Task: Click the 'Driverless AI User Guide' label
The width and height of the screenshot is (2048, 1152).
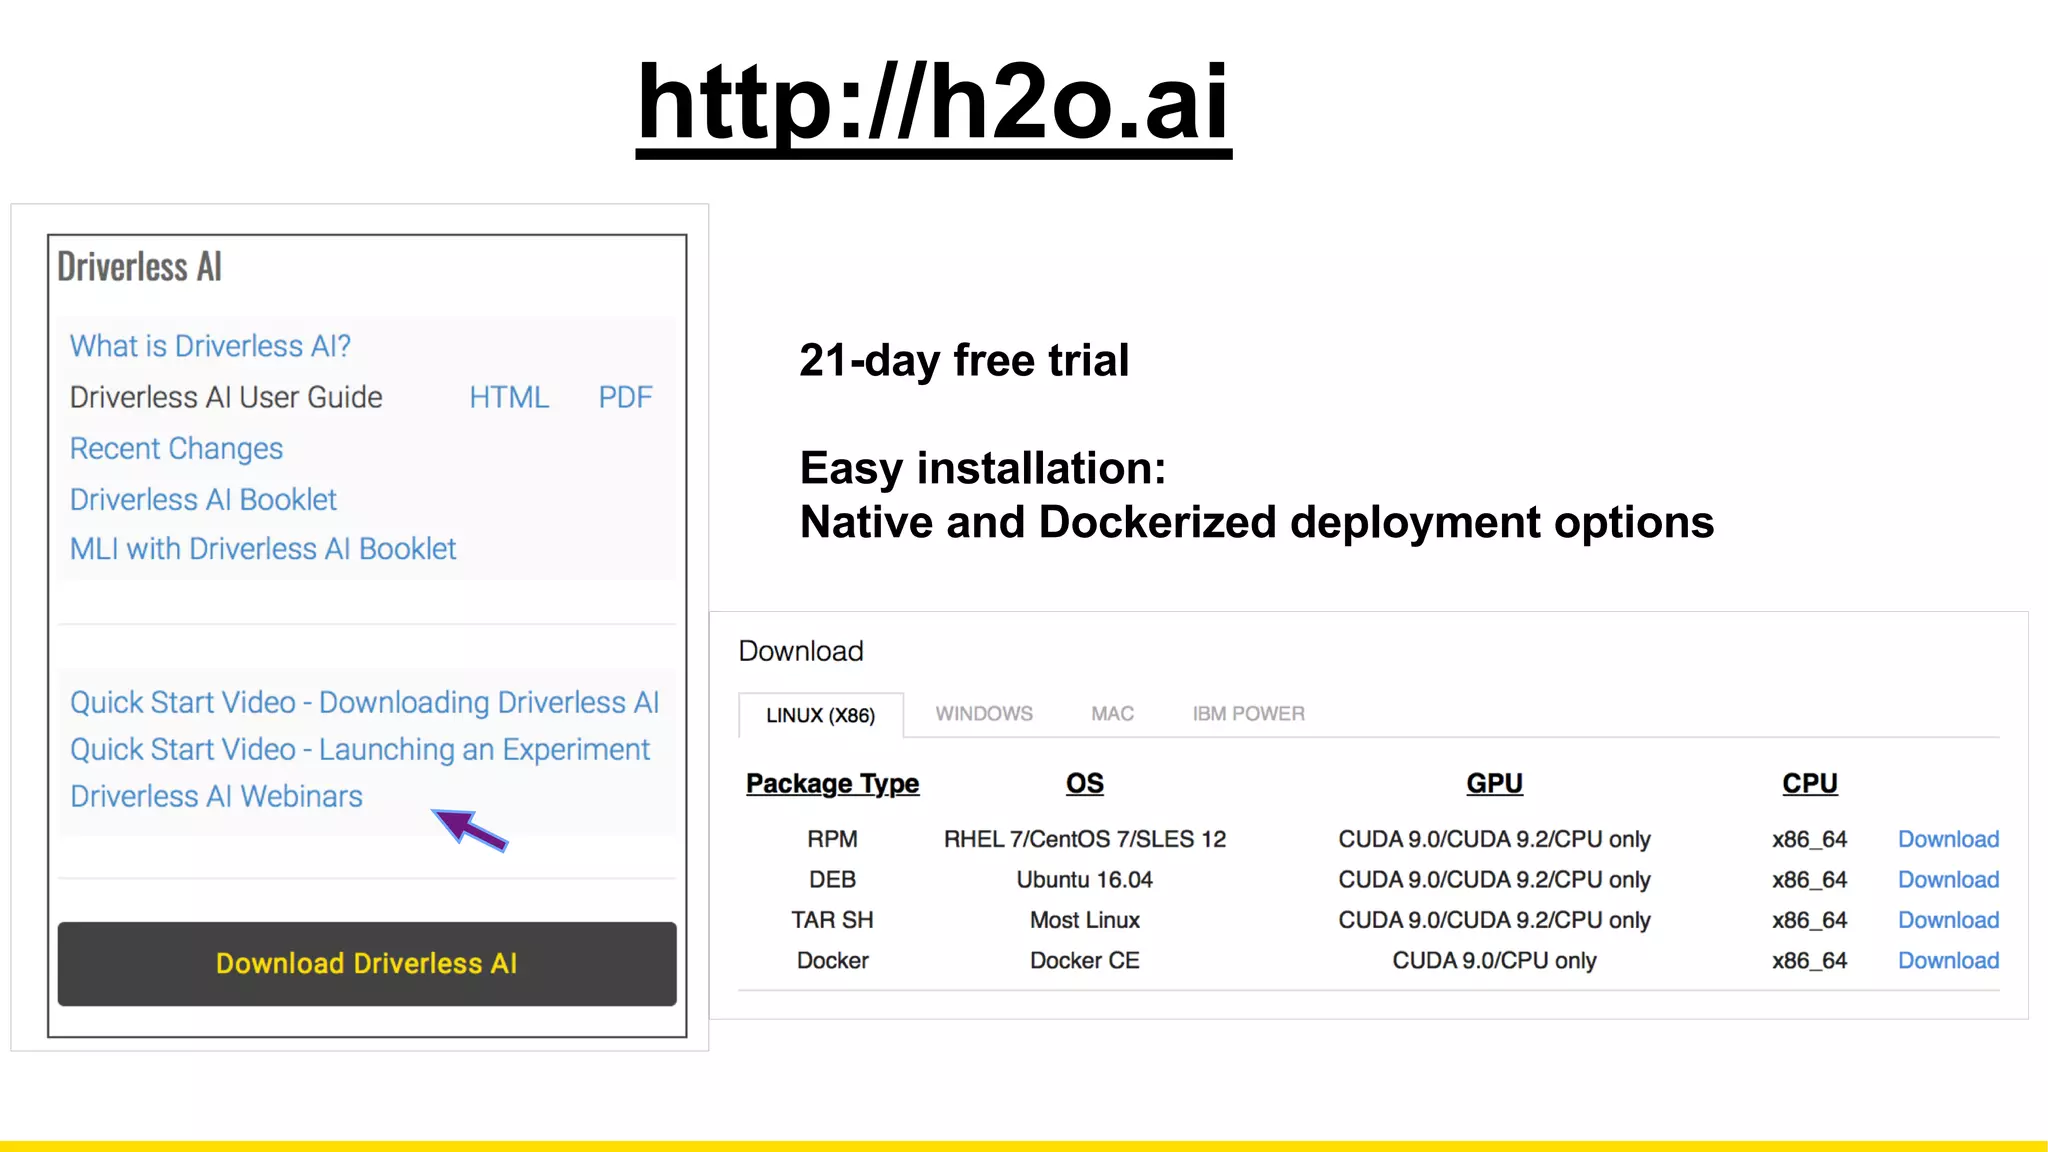Action: pyautogui.click(x=226, y=397)
